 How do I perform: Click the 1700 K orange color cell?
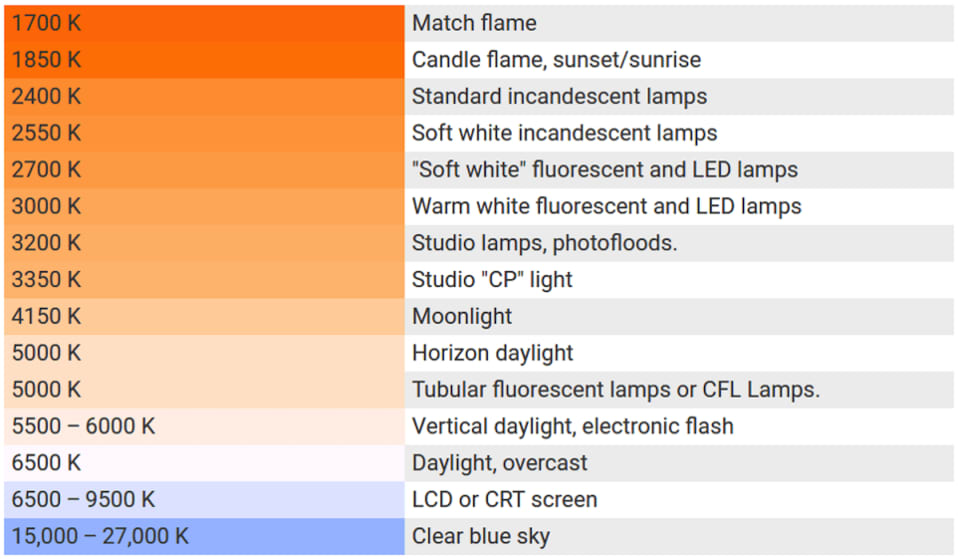204,23
